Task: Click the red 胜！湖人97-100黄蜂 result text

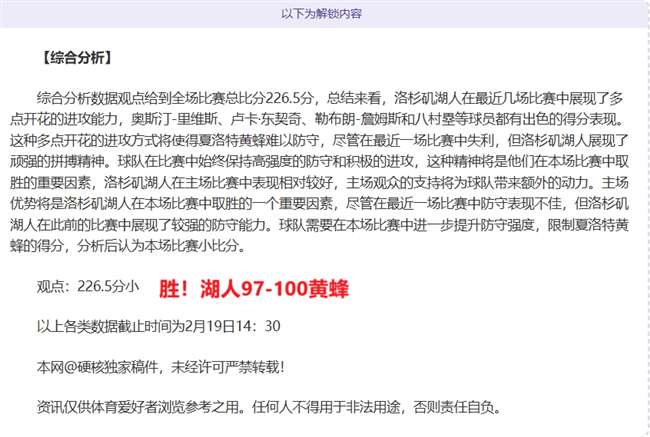Action: 254,289
